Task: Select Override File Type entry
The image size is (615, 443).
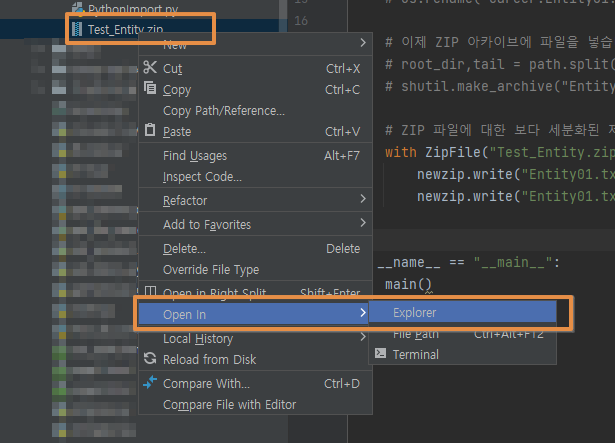Action: click(255, 270)
